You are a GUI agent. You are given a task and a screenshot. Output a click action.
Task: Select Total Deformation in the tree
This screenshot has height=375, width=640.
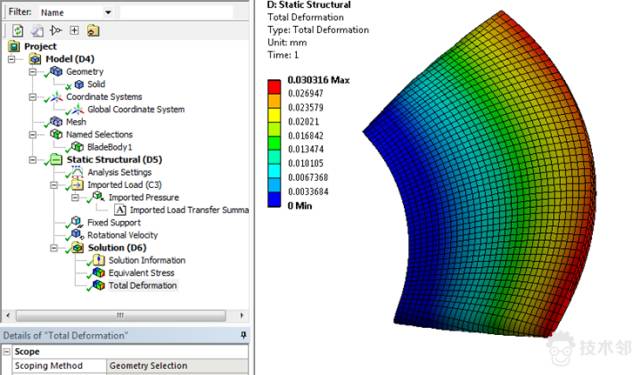142,285
